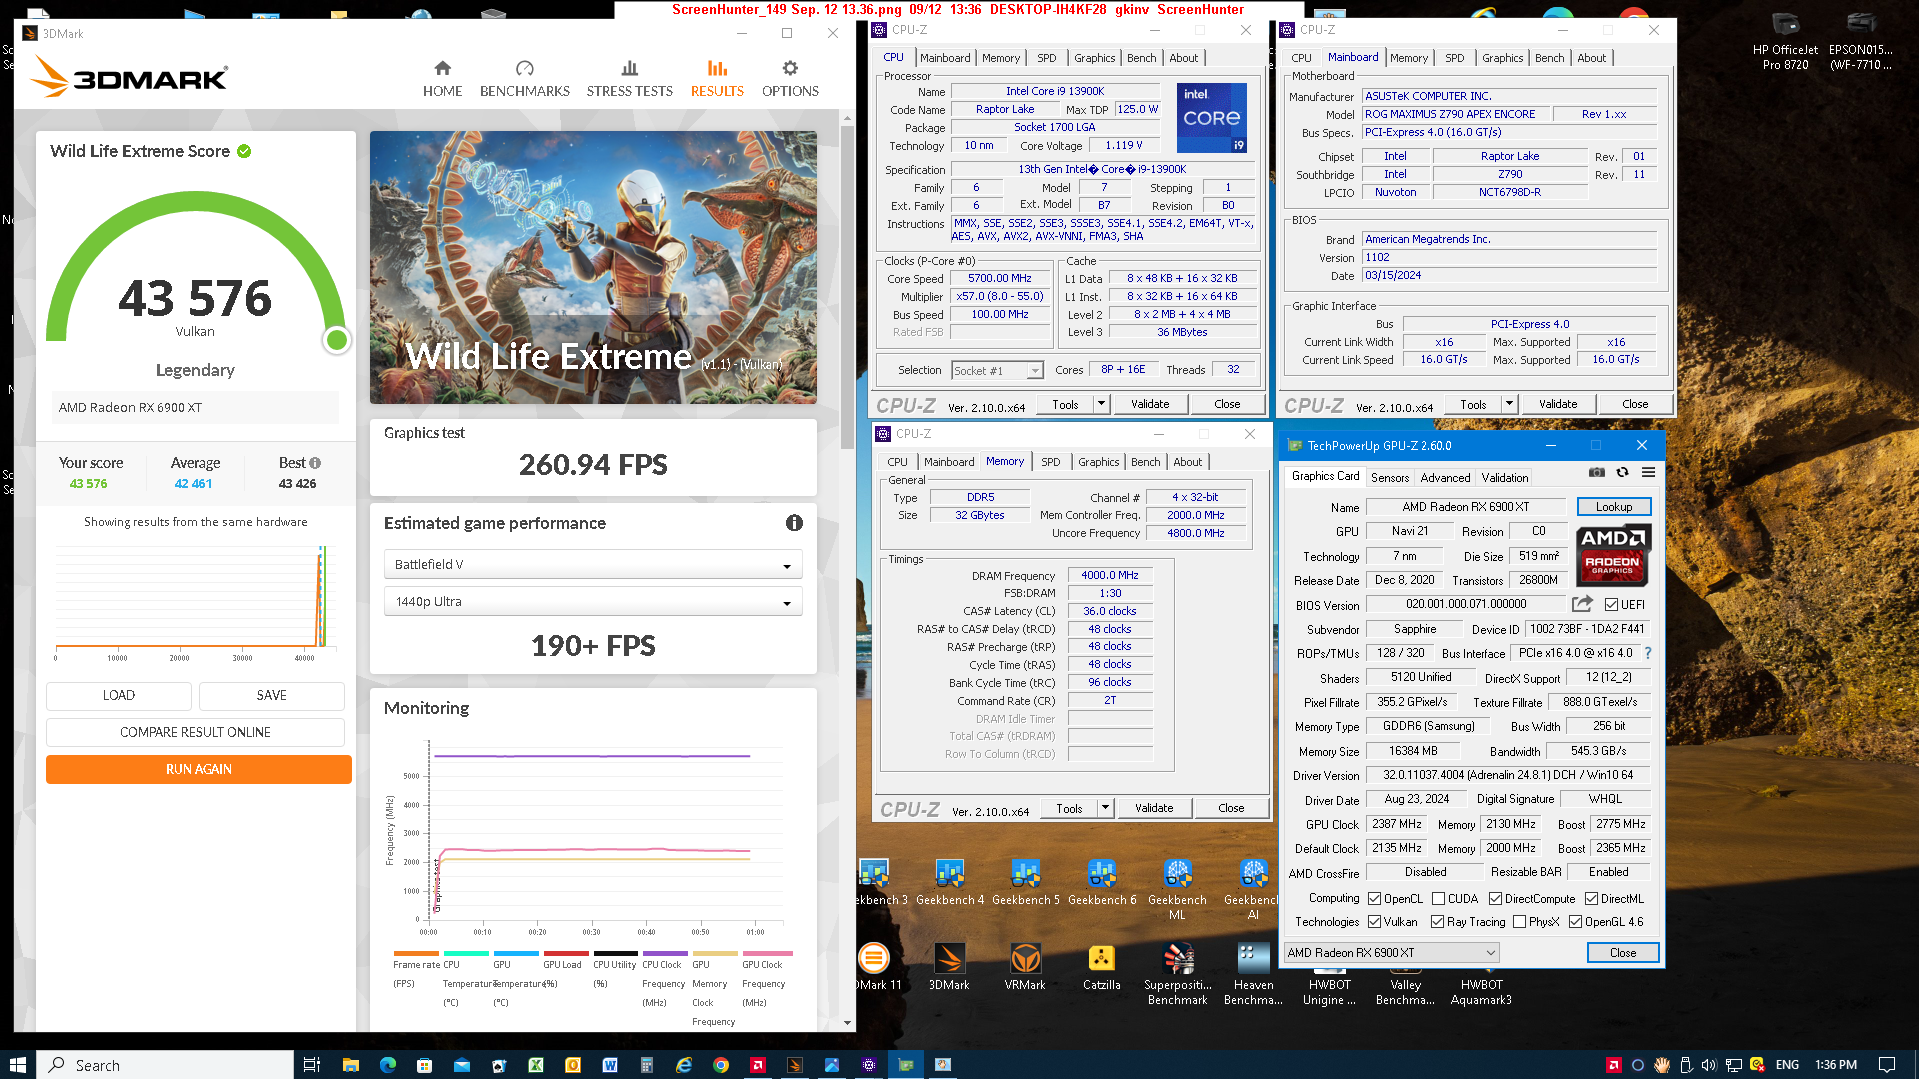Expand the Tools arrow in CPU-Z Mainboard window
The width and height of the screenshot is (1919, 1079).
(x=1509, y=404)
